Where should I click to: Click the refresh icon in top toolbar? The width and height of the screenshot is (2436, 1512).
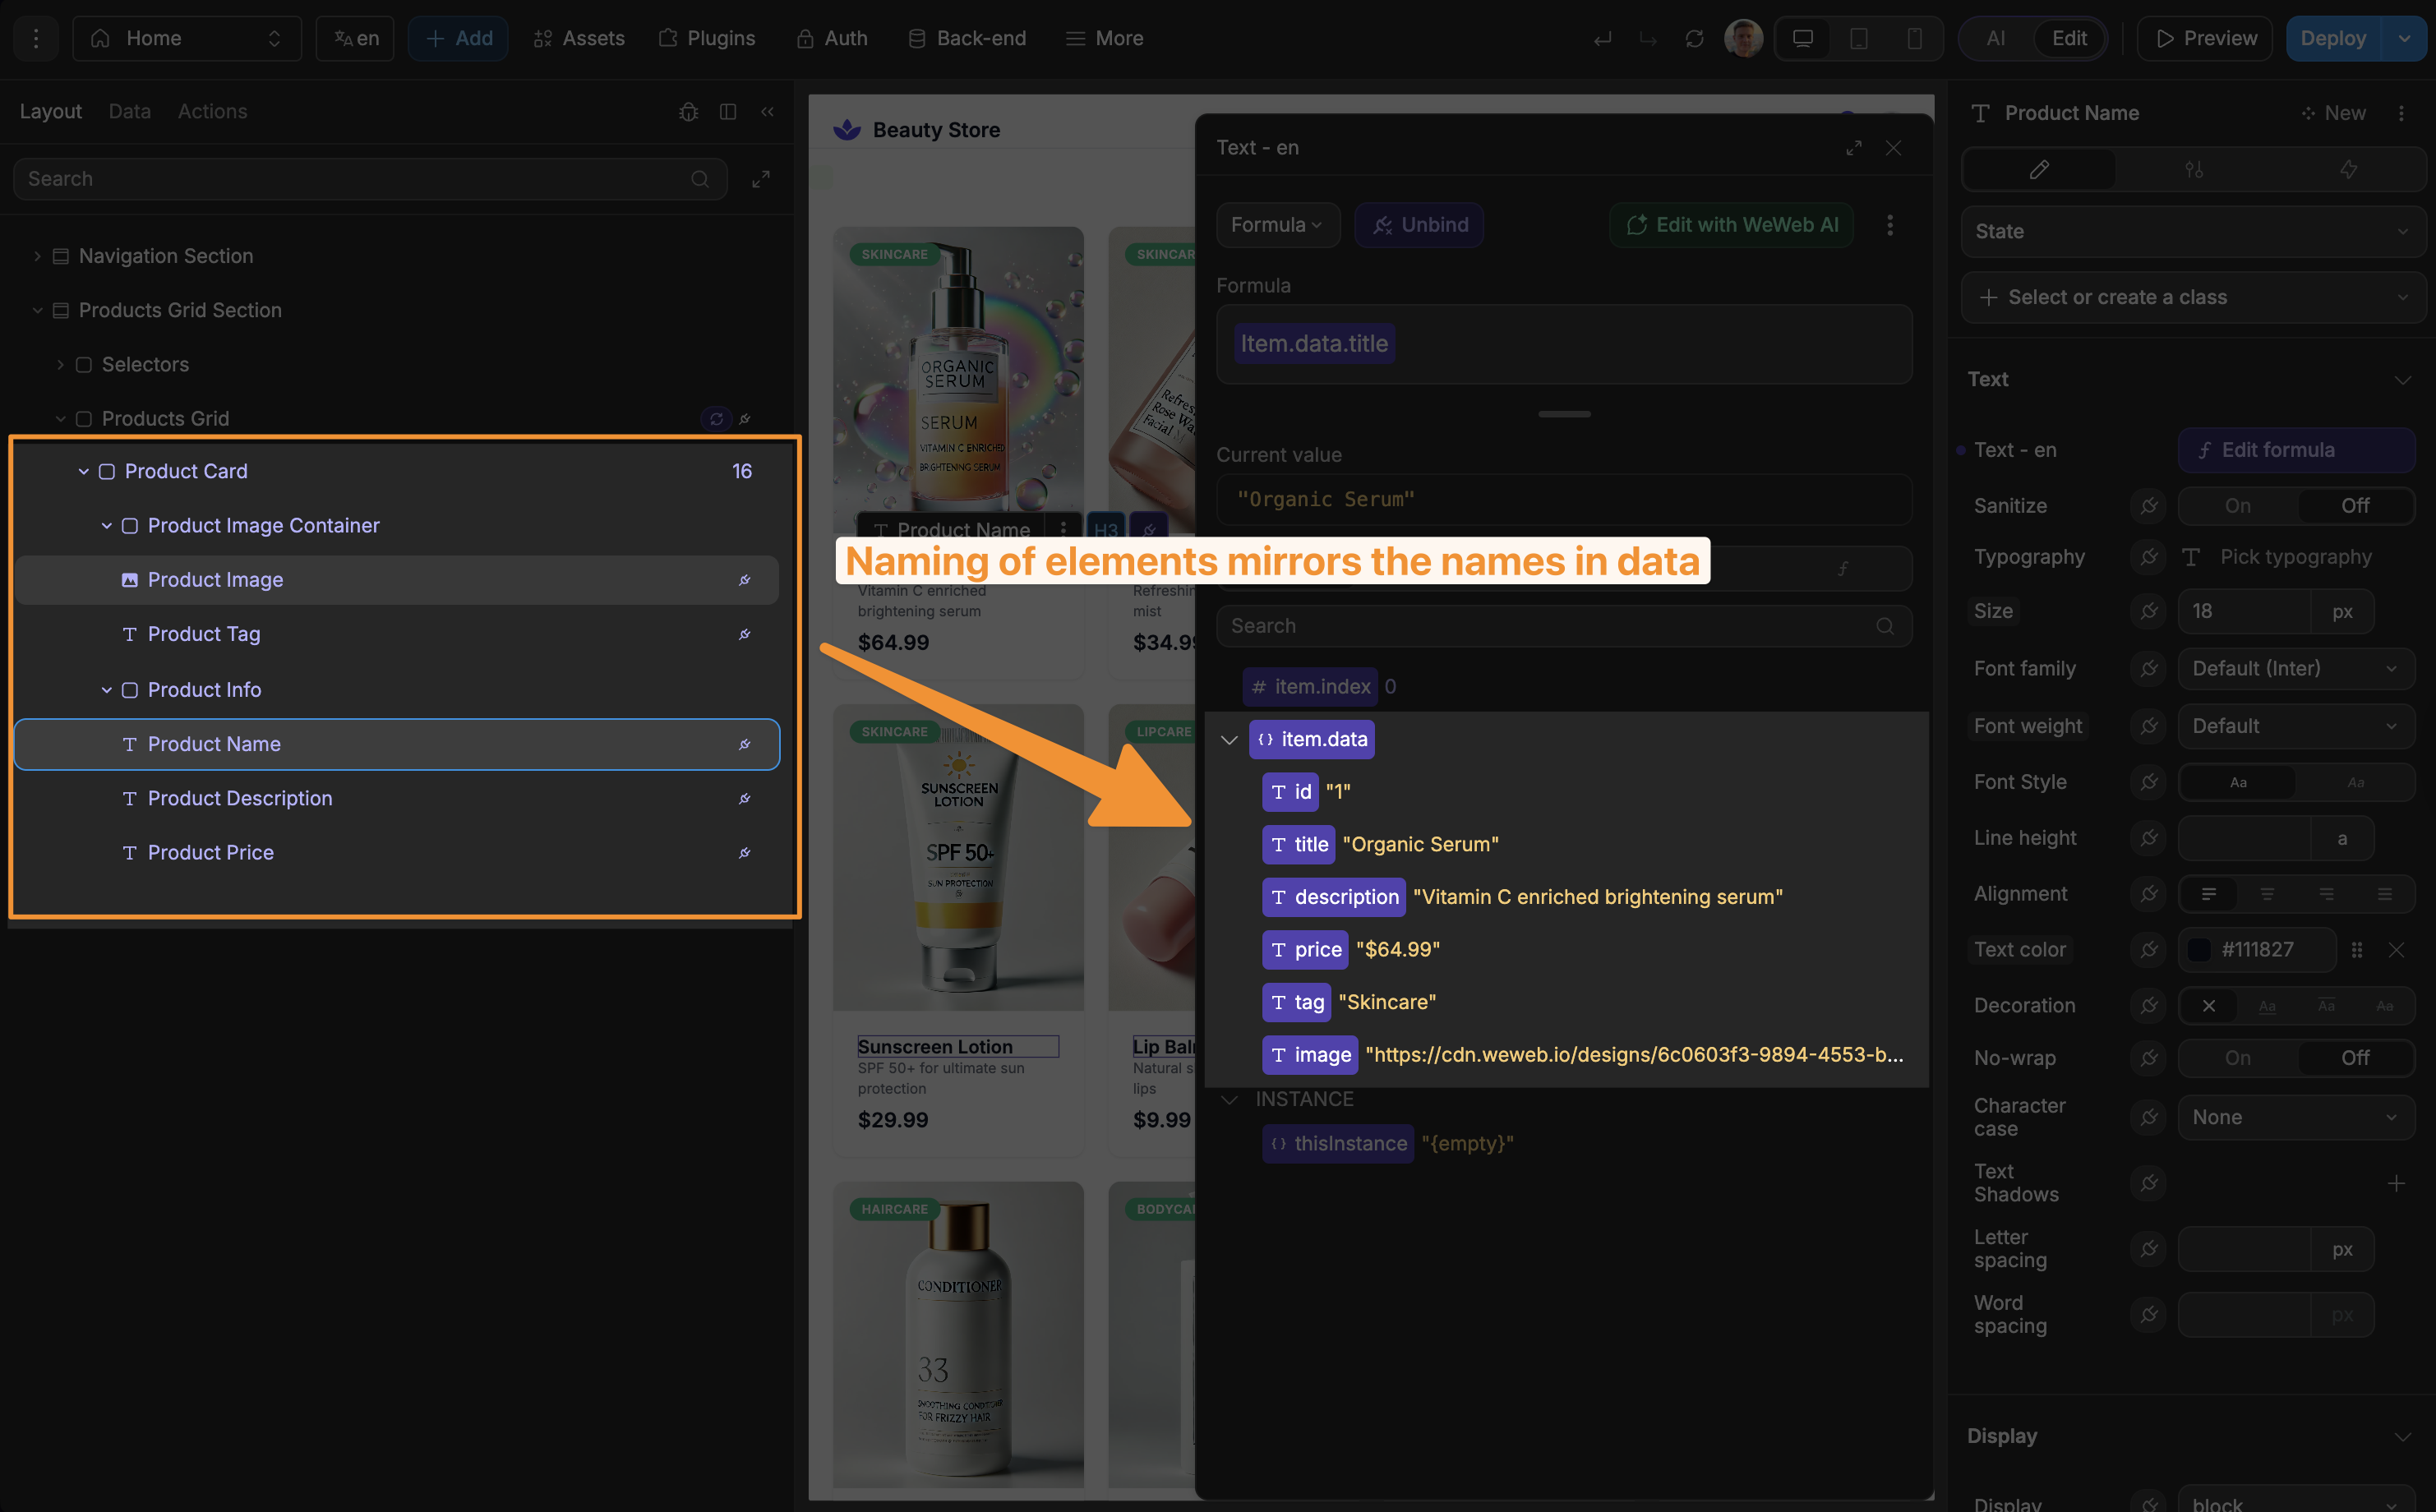(x=1694, y=39)
